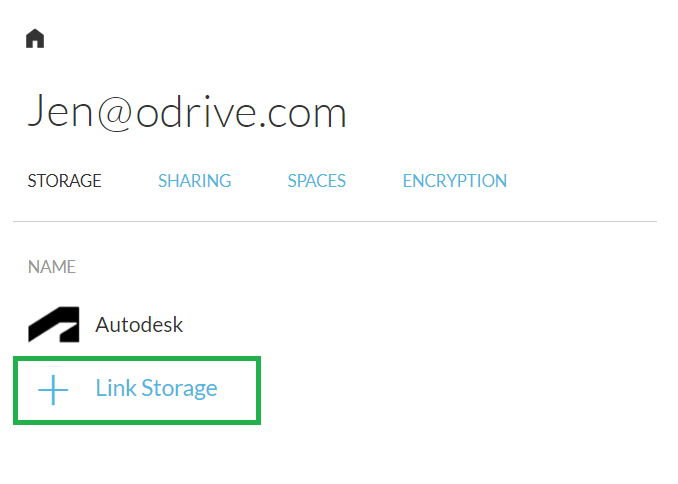Select the Encryption tab
The width and height of the screenshot is (678, 484).
click(x=454, y=181)
